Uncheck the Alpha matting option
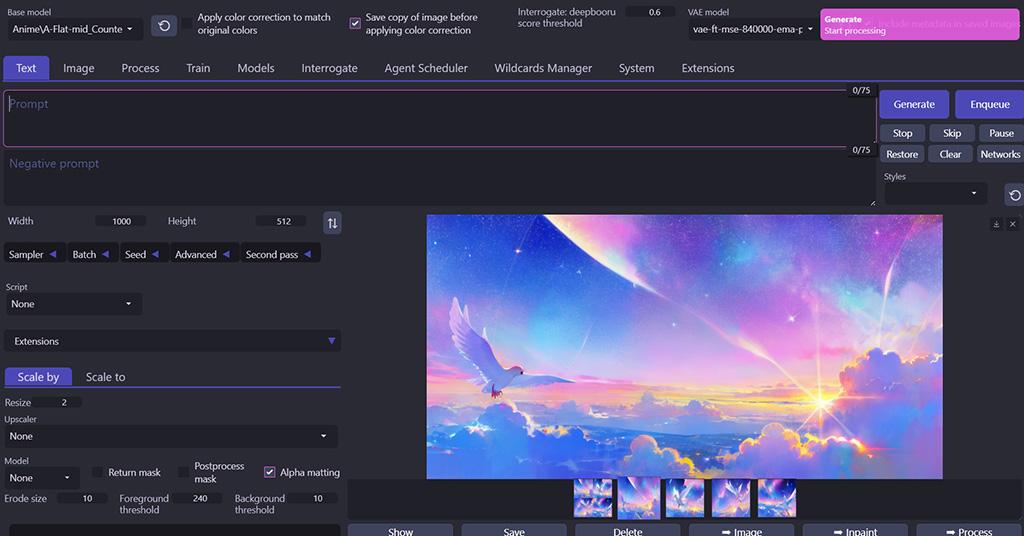 (270, 472)
